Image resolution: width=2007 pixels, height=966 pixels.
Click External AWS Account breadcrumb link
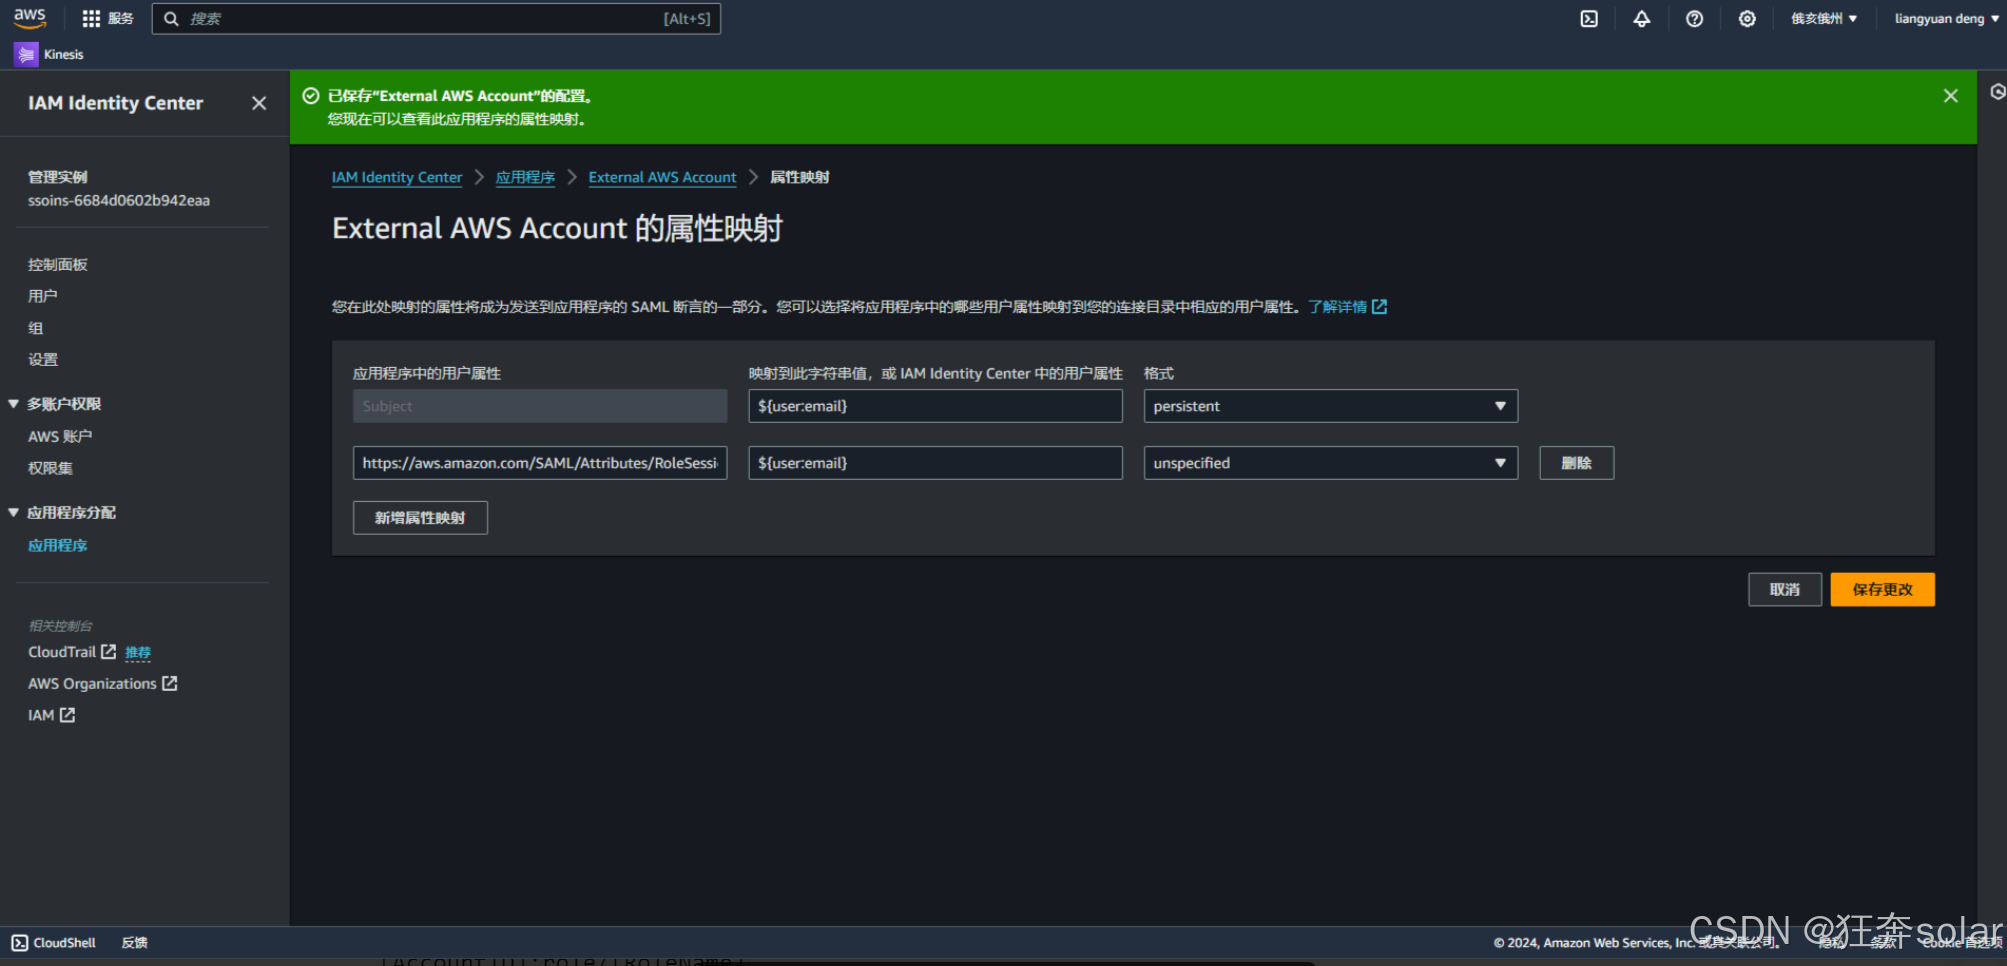662,177
